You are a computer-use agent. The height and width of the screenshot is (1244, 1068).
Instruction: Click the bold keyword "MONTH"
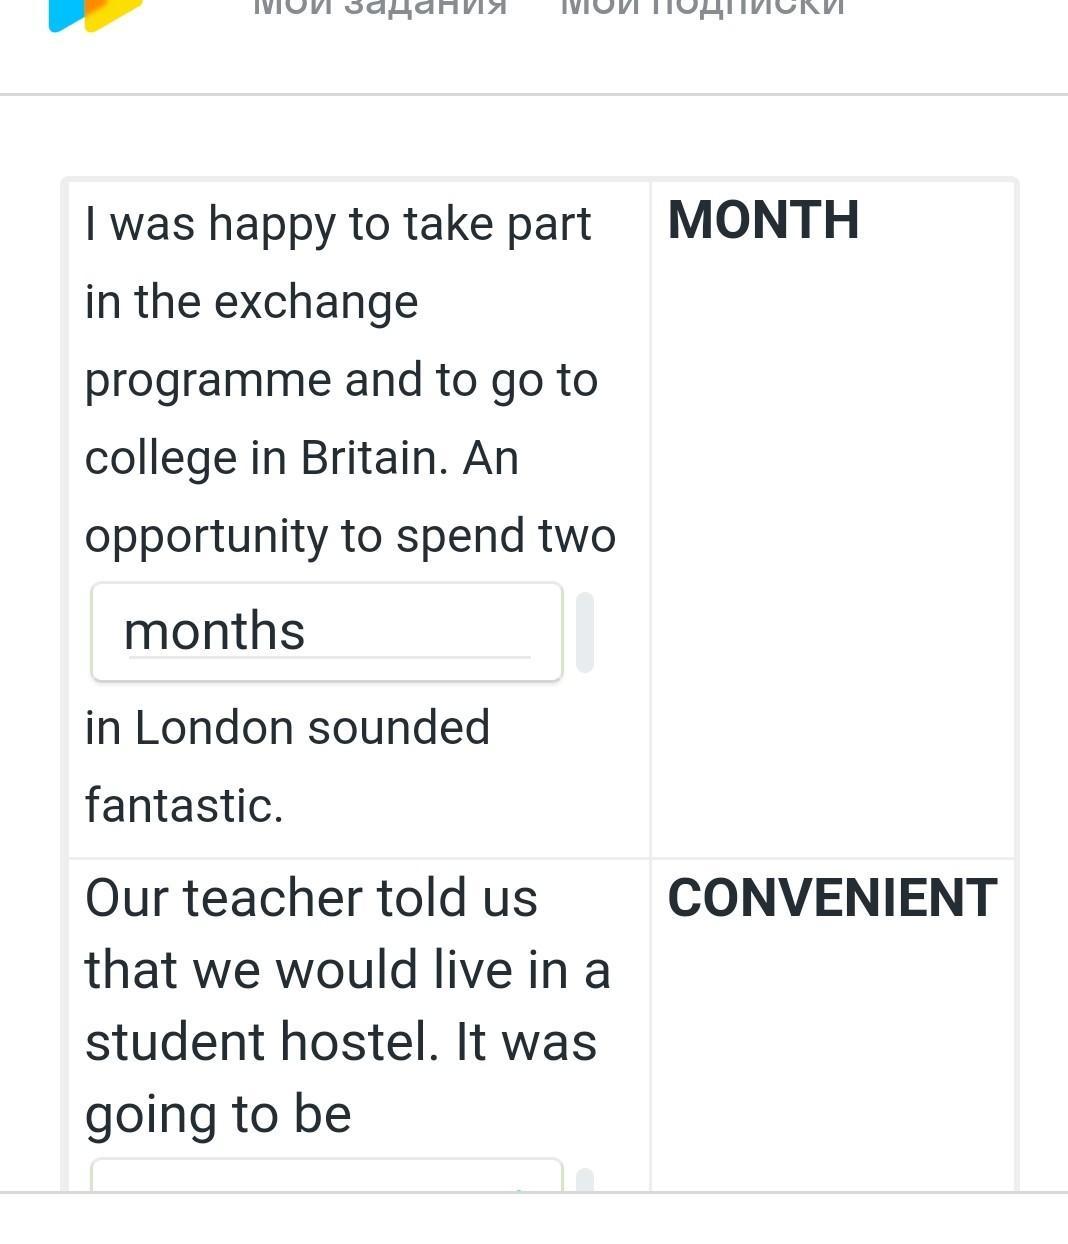tap(763, 220)
